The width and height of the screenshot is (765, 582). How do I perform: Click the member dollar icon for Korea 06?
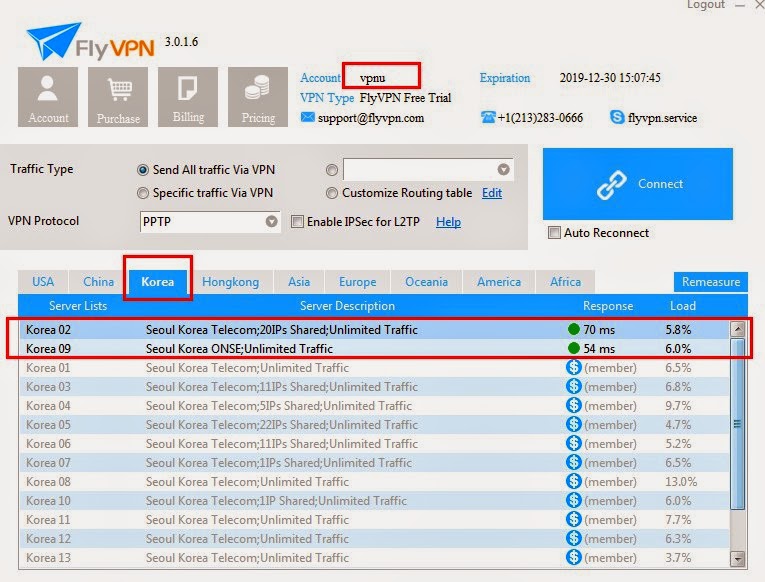click(x=574, y=443)
